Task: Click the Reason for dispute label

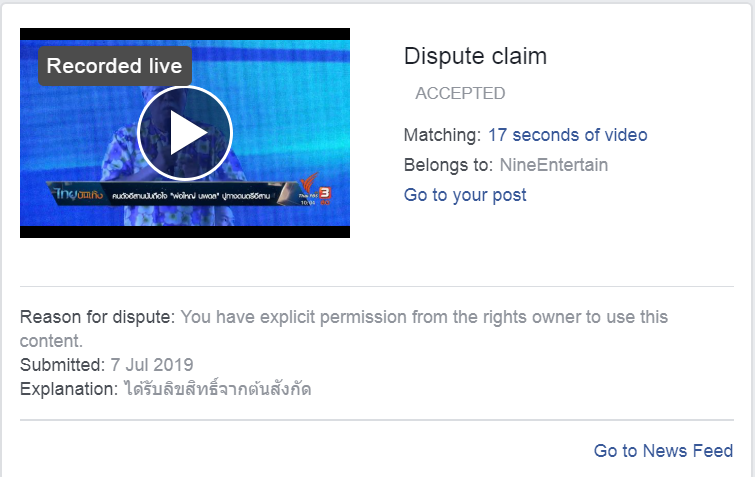Action: pos(97,317)
